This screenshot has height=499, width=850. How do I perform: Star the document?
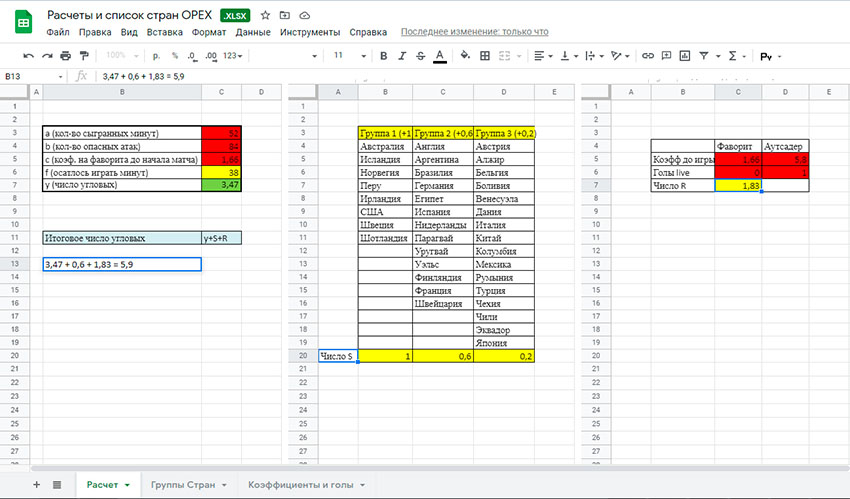pyautogui.click(x=265, y=15)
